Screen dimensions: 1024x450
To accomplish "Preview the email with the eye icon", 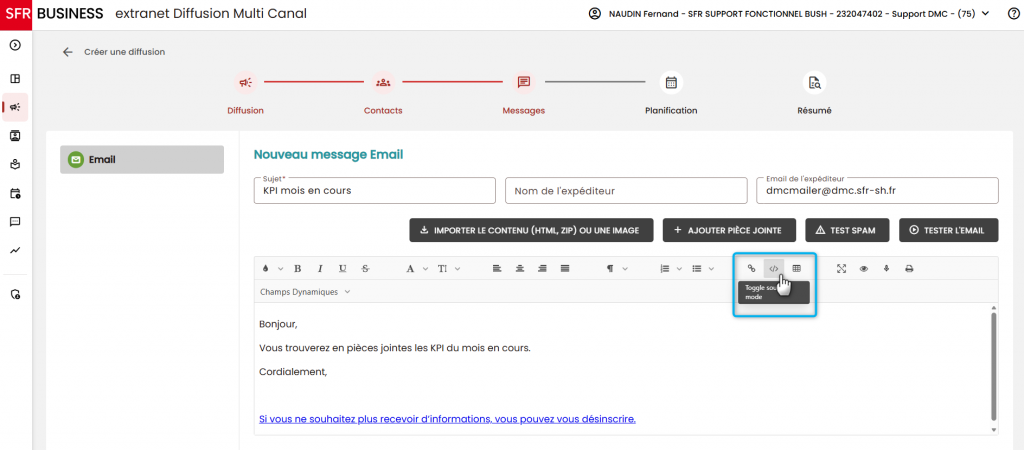I will tap(863, 268).
